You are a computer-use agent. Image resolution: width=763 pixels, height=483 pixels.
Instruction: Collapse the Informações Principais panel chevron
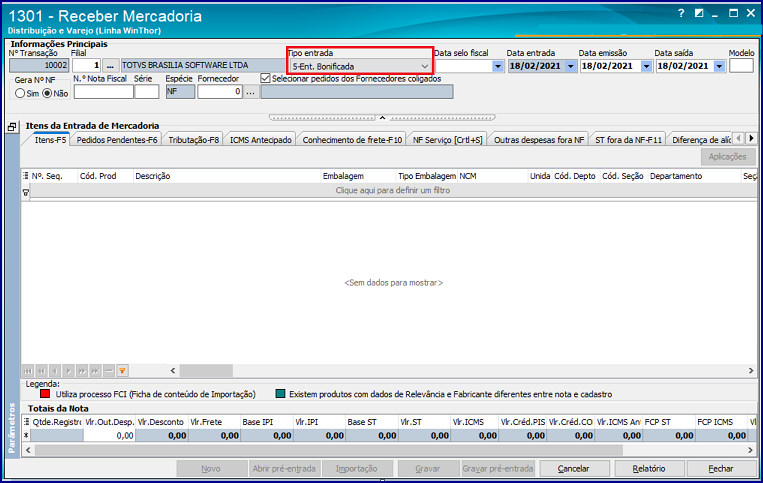[382, 118]
